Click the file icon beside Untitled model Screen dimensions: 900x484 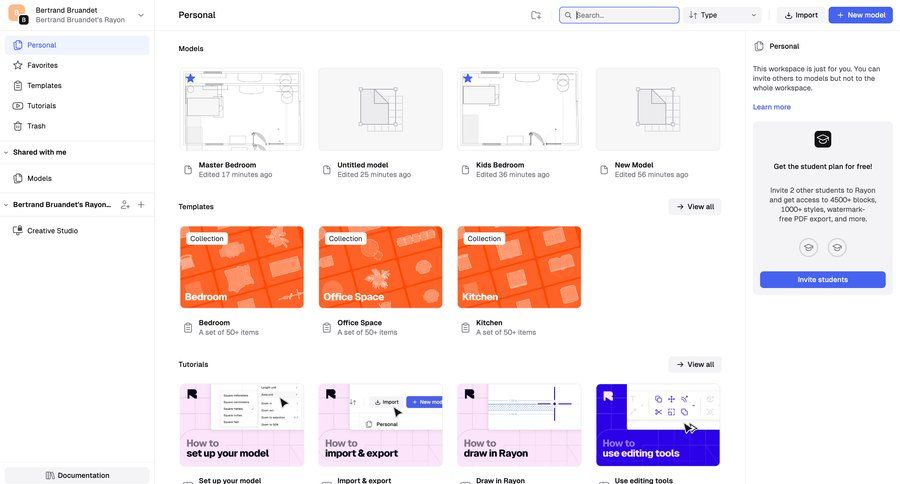(327, 170)
